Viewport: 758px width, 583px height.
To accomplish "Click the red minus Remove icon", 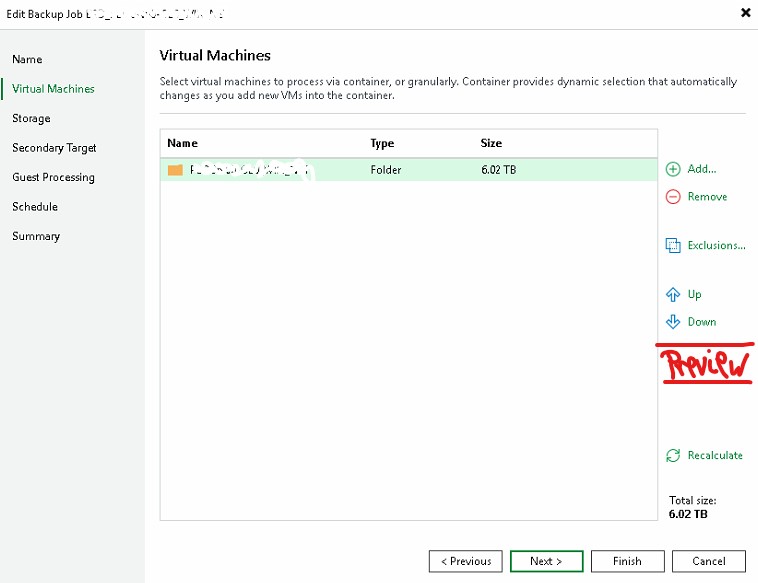I will pyautogui.click(x=673, y=197).
